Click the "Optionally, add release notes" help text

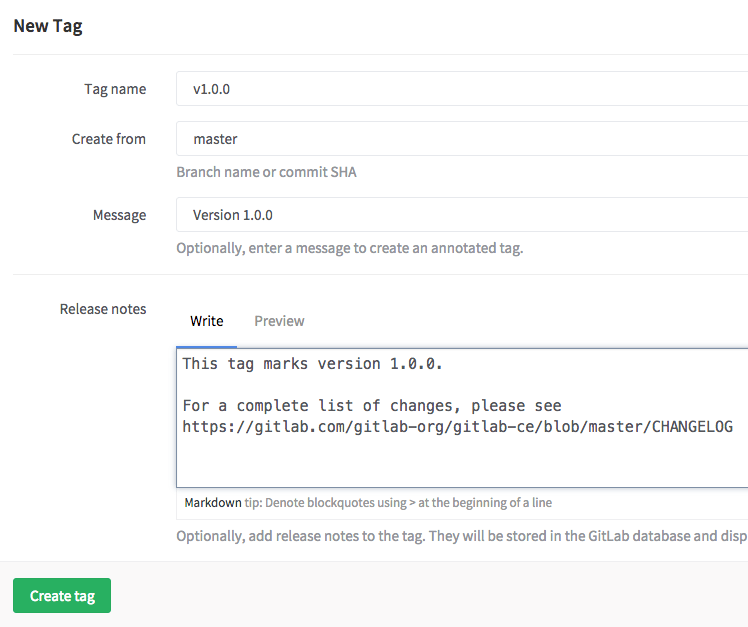point(460,536)
